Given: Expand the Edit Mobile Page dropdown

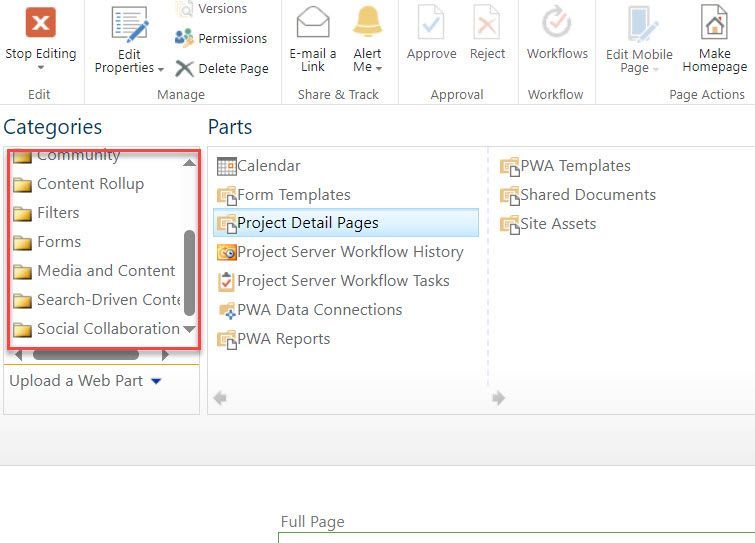Looking at the screenshot, I should click(x=655, y=69).
